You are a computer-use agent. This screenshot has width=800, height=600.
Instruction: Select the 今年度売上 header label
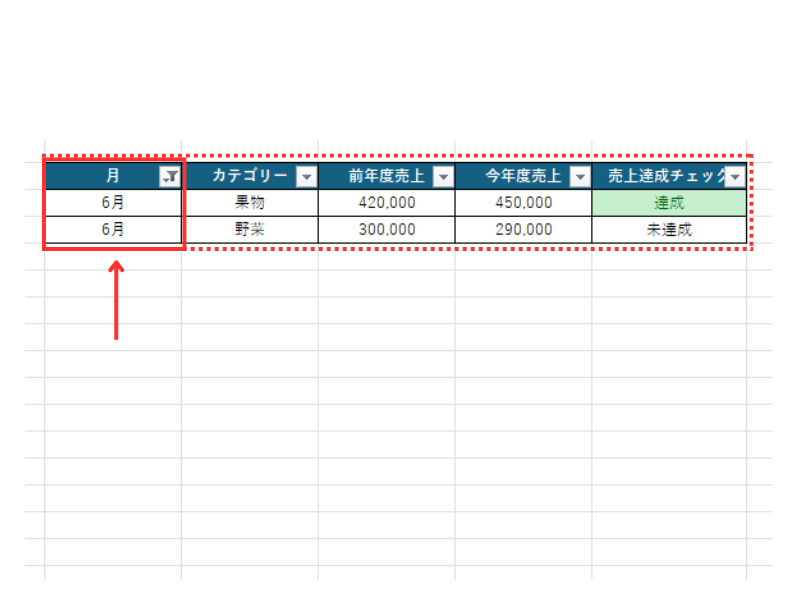click(x=523, y=177)
